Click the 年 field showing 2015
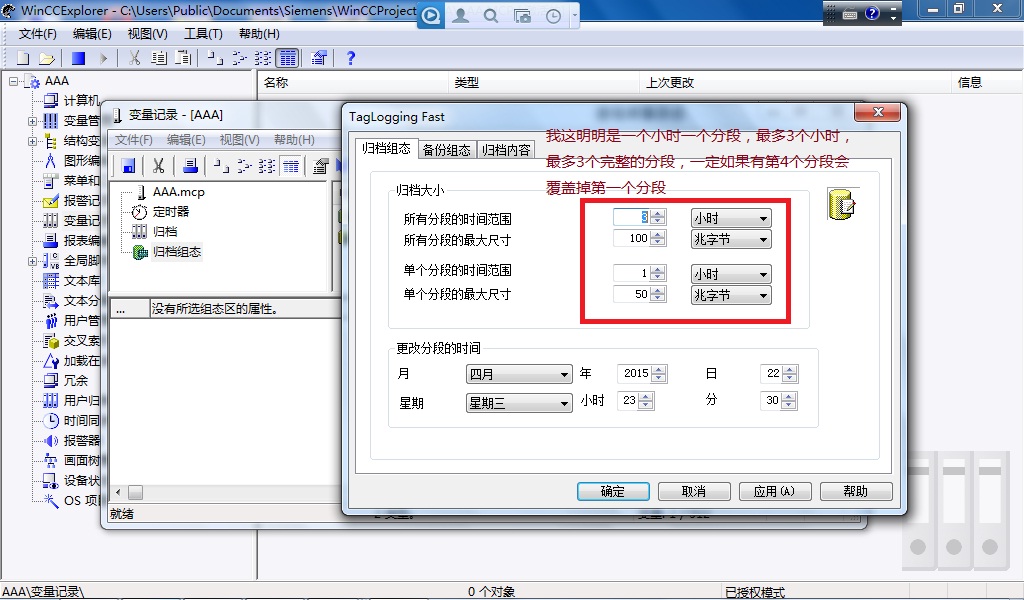1024x600 pixels. [634, 373]
